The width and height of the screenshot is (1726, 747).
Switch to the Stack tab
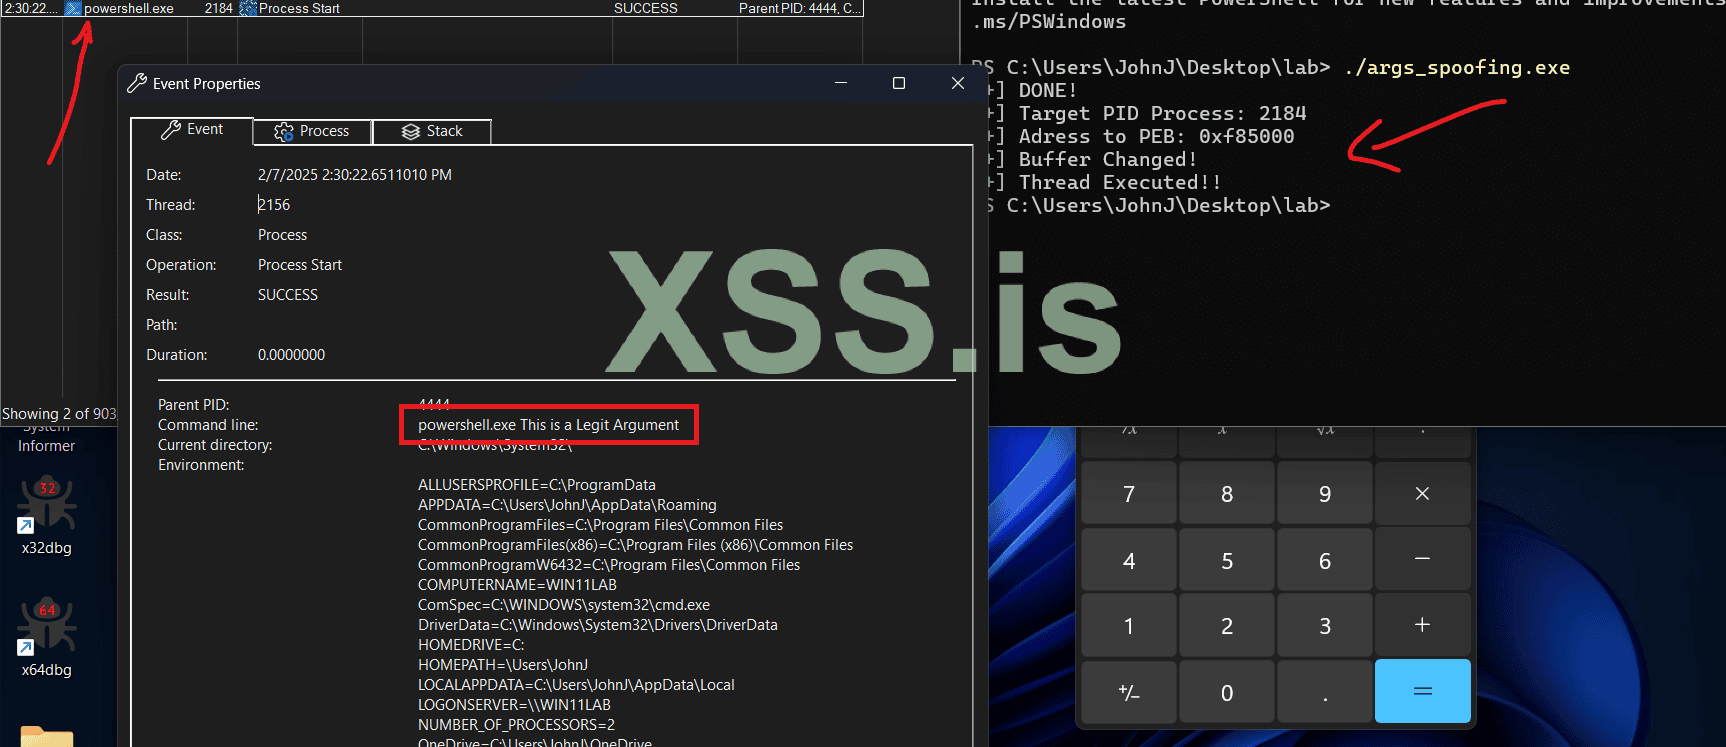(432, 131)
